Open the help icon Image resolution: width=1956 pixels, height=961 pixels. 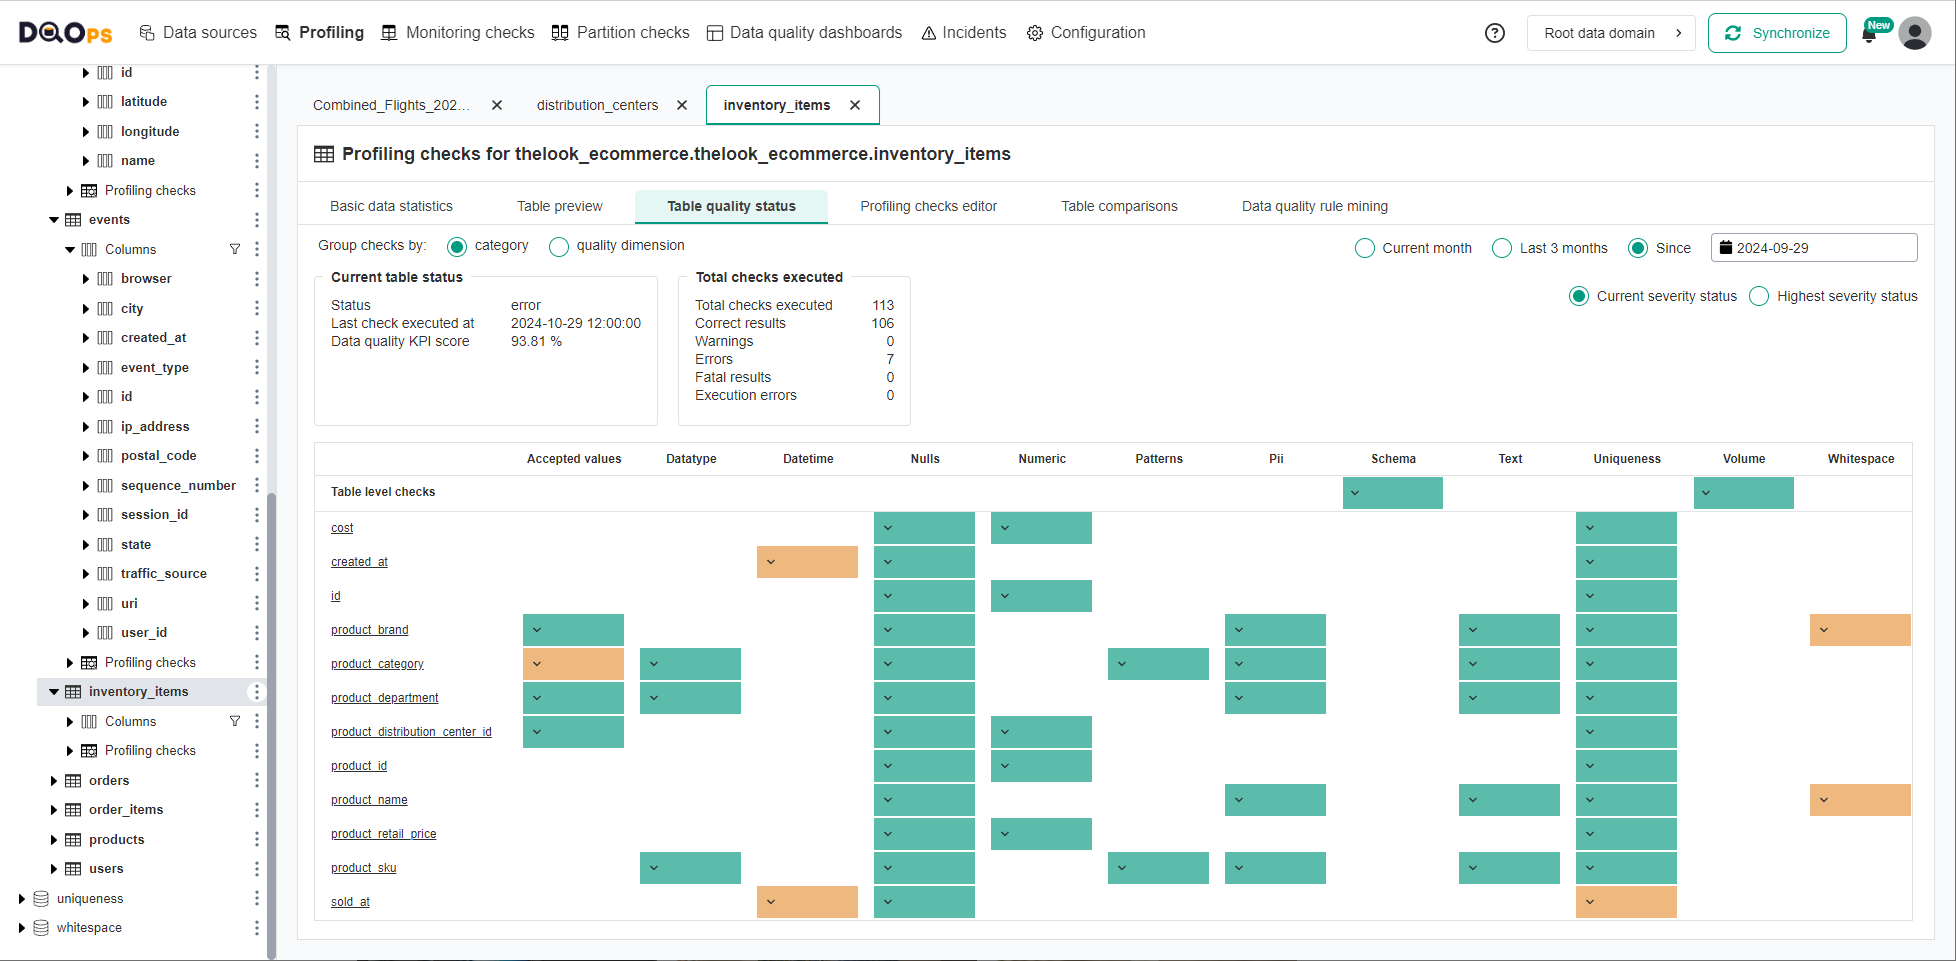click(1494, 32)
